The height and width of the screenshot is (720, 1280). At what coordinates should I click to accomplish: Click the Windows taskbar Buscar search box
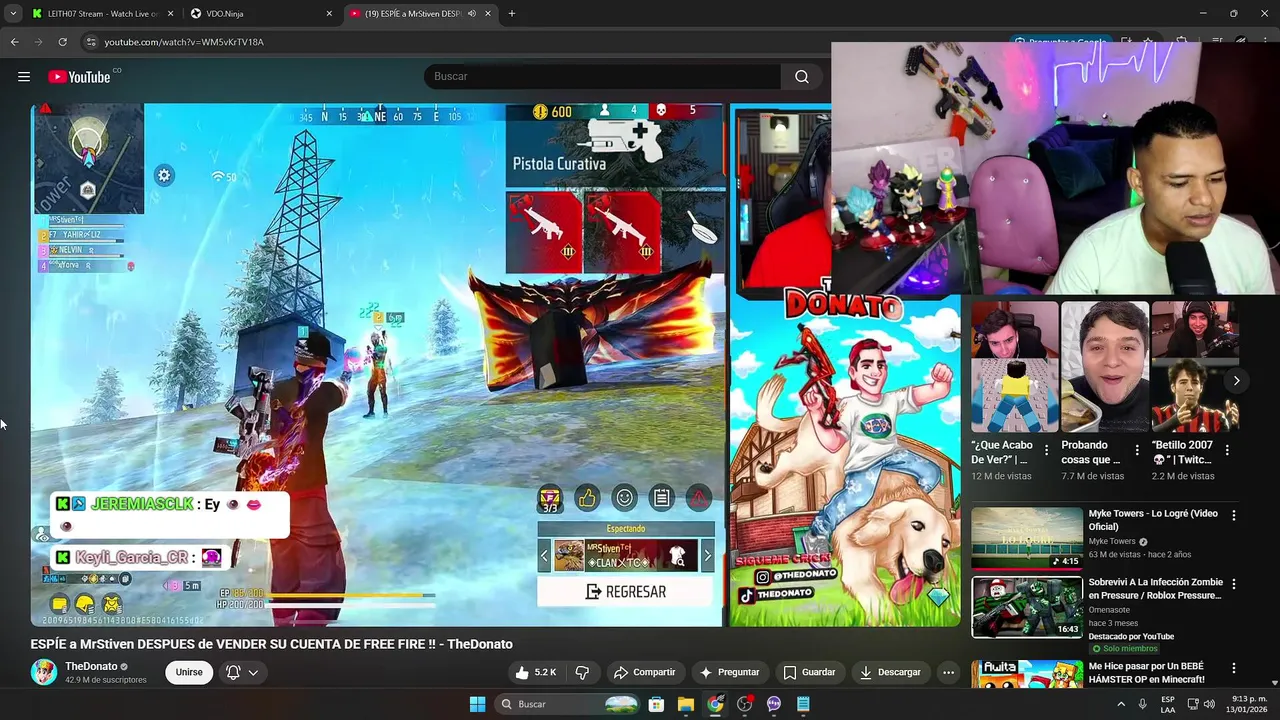tap(567, 704)
